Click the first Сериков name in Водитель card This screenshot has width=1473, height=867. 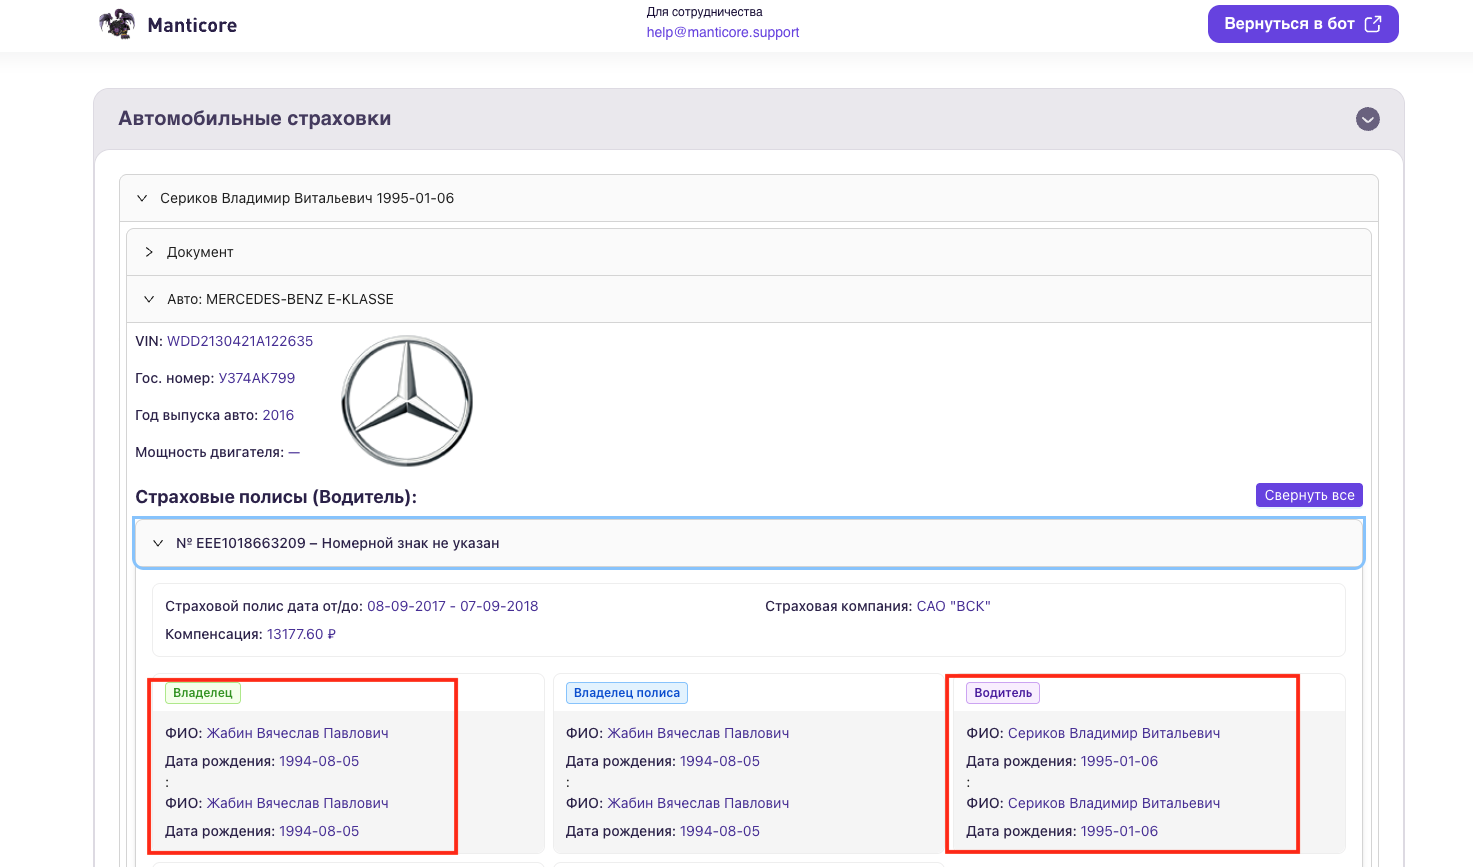pyautogui.click(x=1114, y=733)
